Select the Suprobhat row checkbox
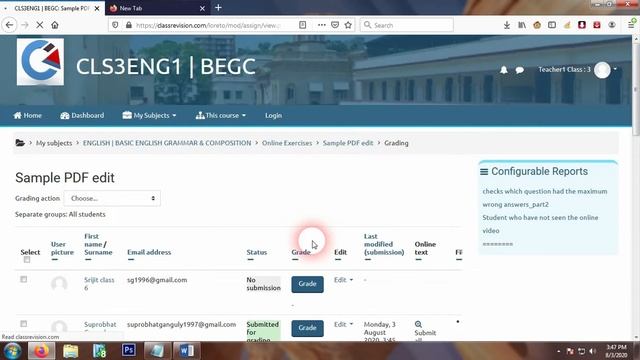 tap(24, 324)
